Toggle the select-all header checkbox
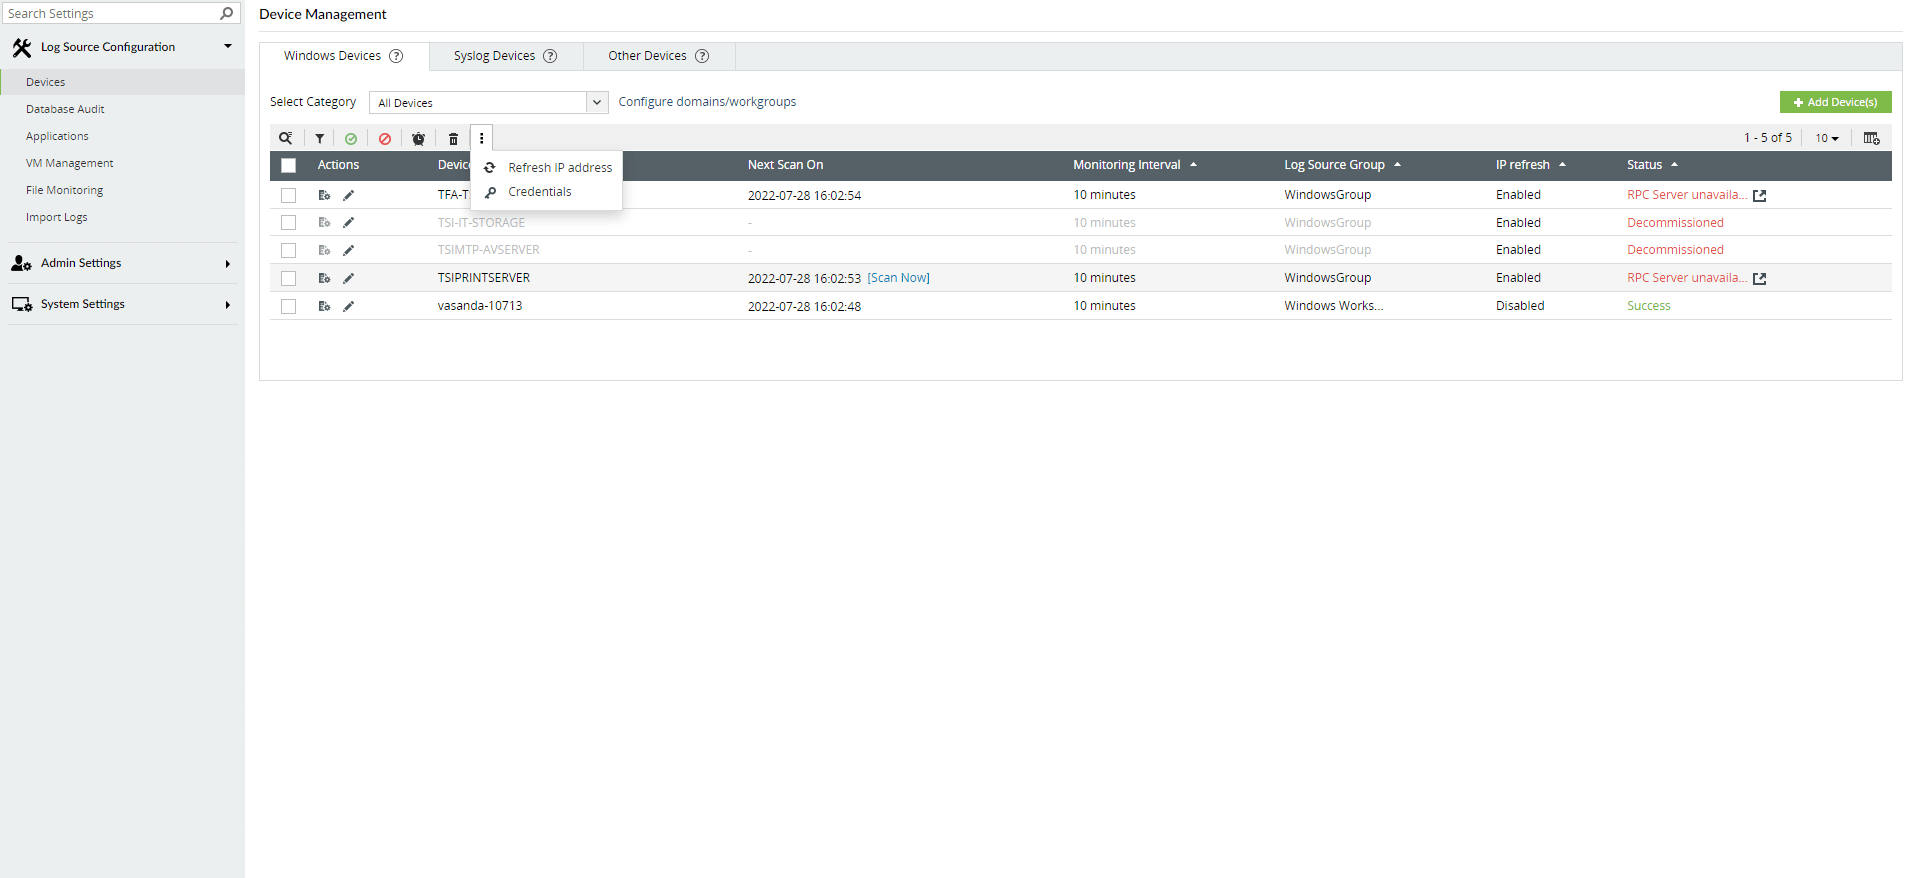This screenshot has height=878, width=1918. (289, 166)
